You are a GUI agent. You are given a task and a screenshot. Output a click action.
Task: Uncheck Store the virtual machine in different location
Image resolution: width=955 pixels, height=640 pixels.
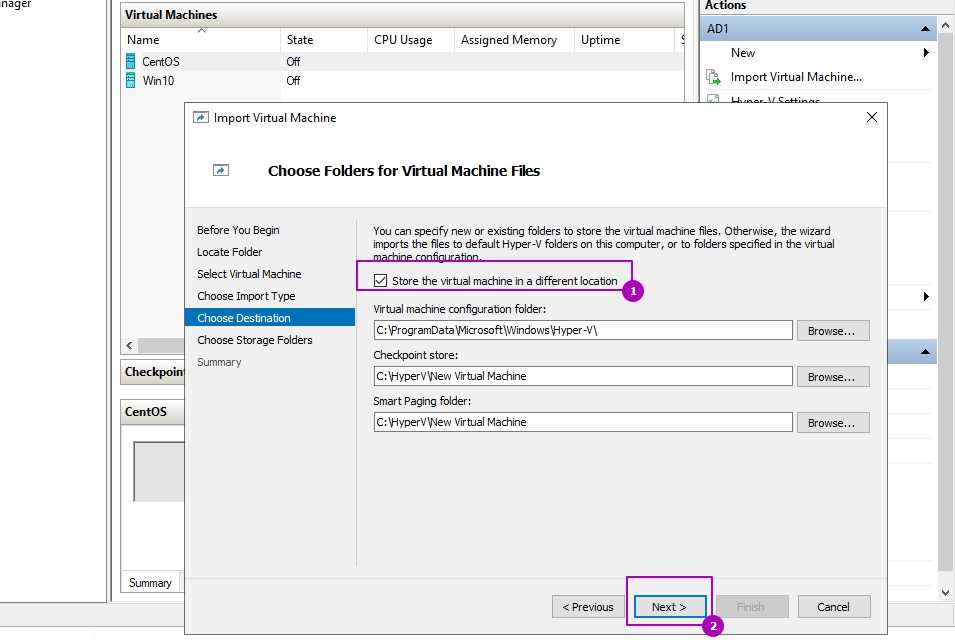pyautogui.click(x=380, y=281)
